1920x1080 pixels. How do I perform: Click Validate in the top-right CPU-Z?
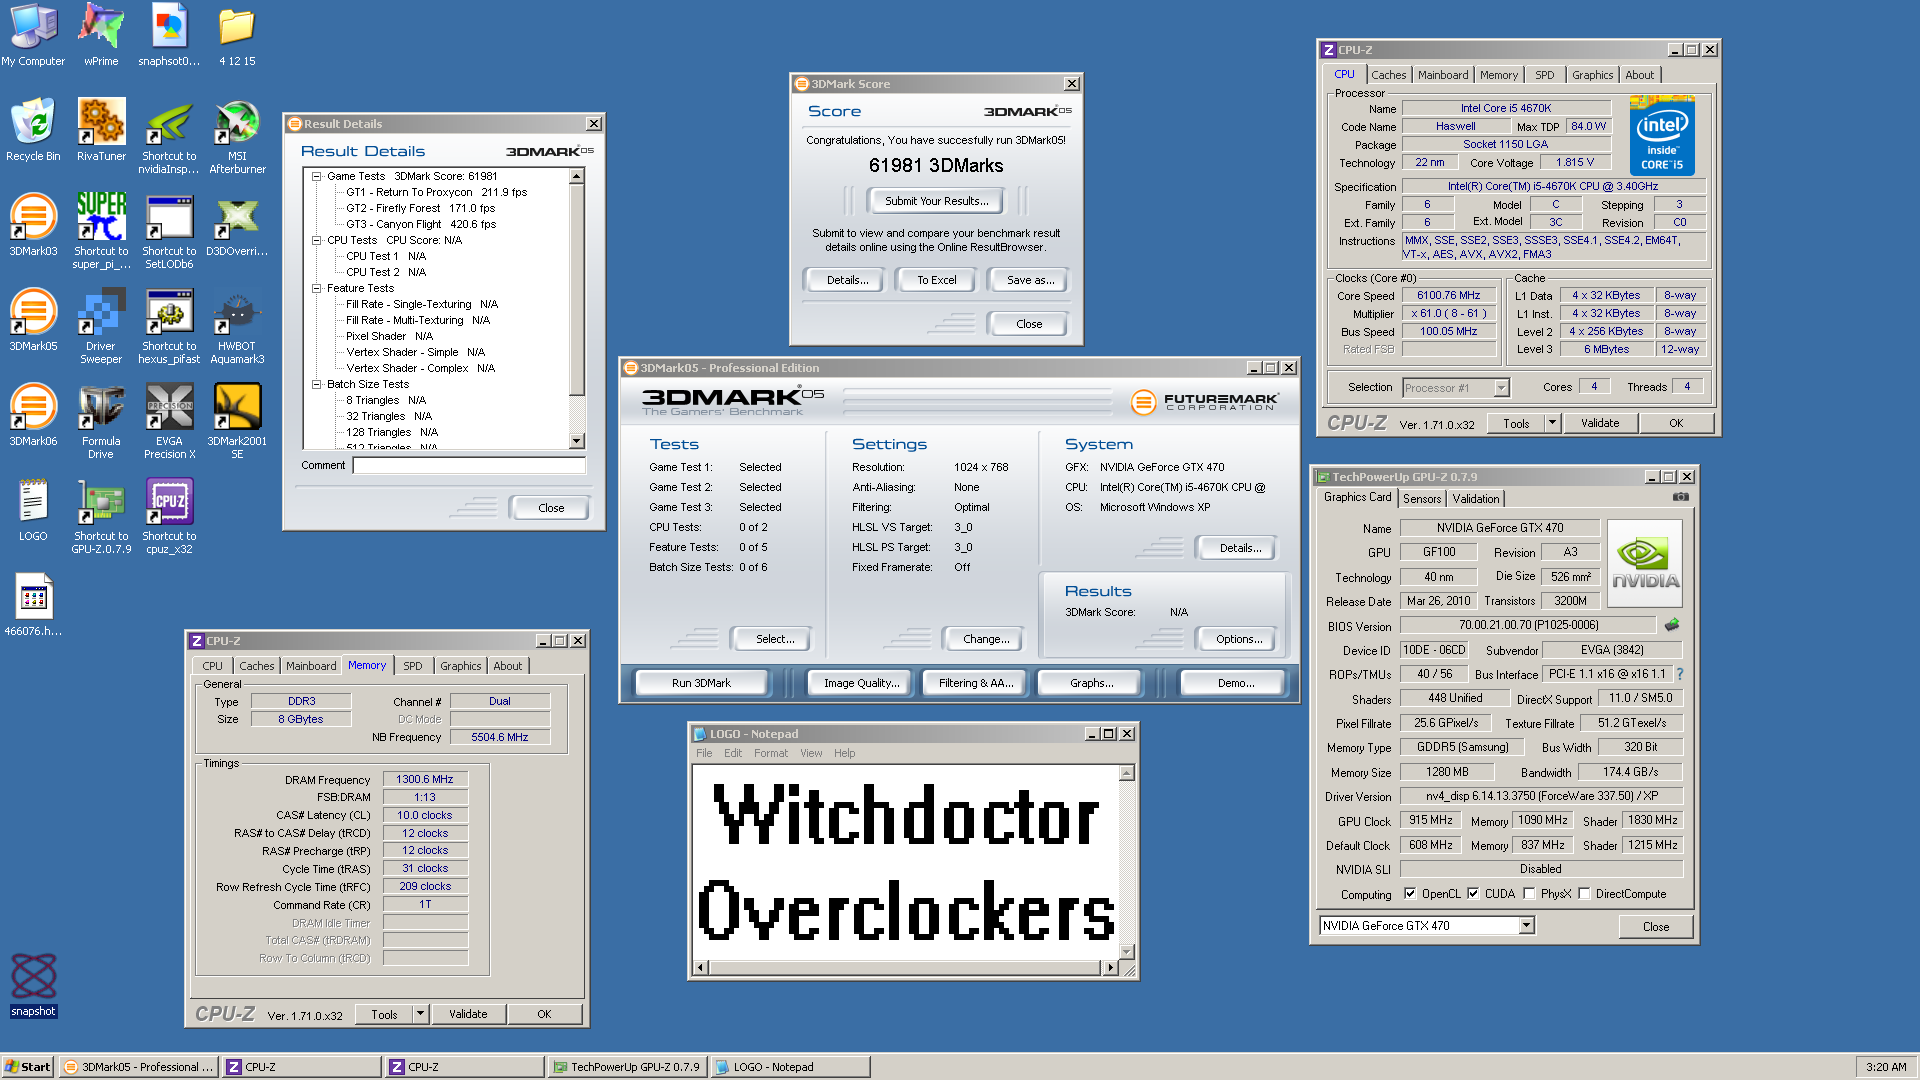coord(1599,423)
